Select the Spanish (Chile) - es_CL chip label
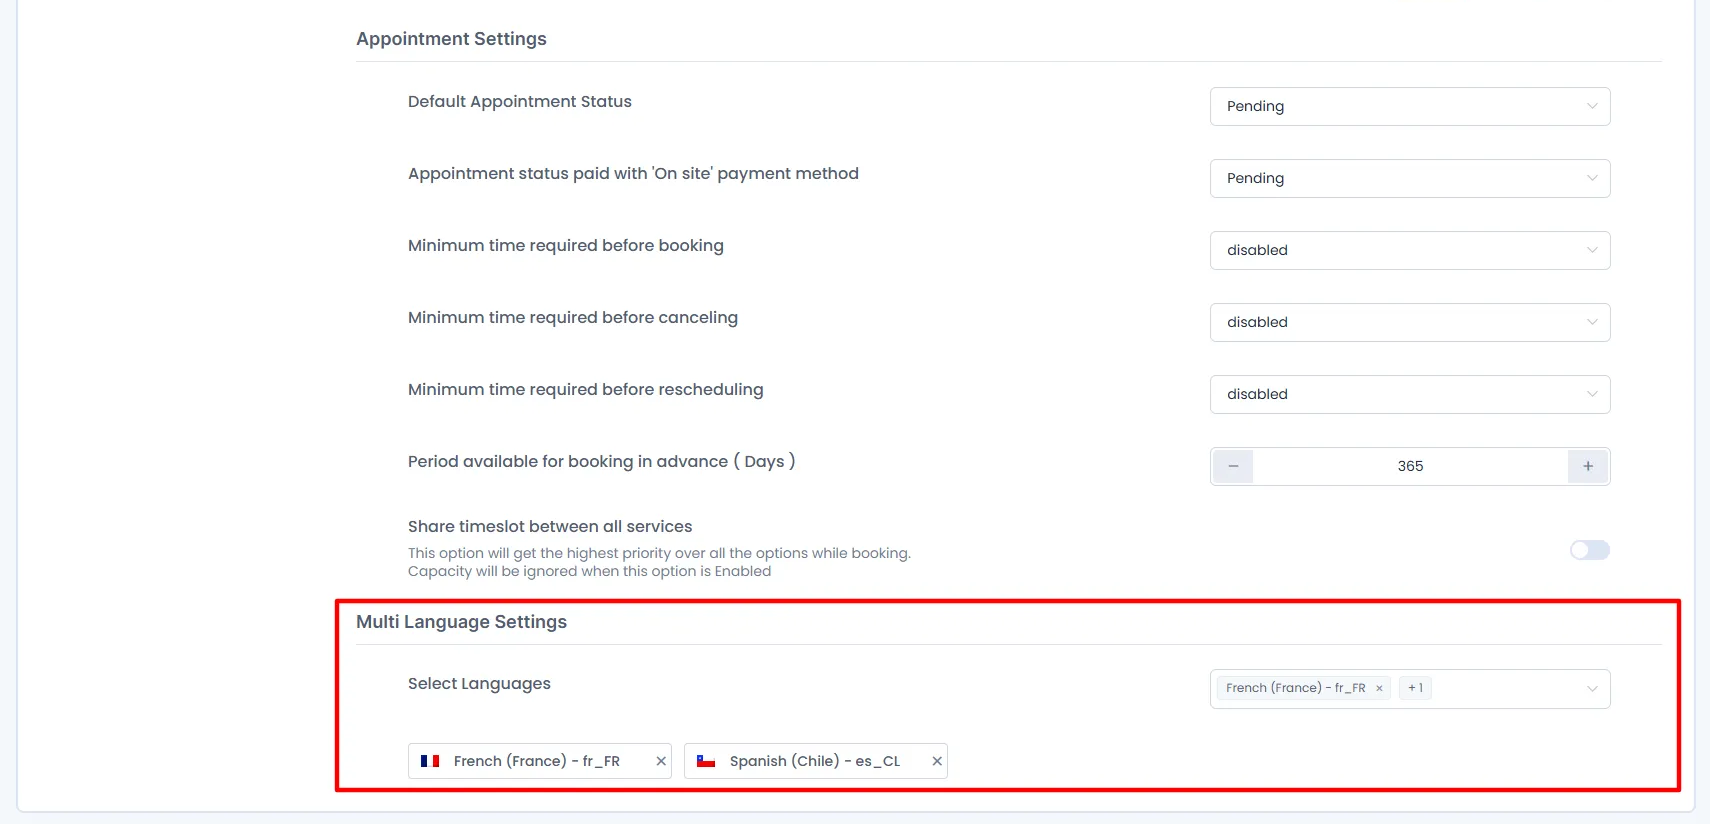The image size is (1710, 824). pos(815,761)
